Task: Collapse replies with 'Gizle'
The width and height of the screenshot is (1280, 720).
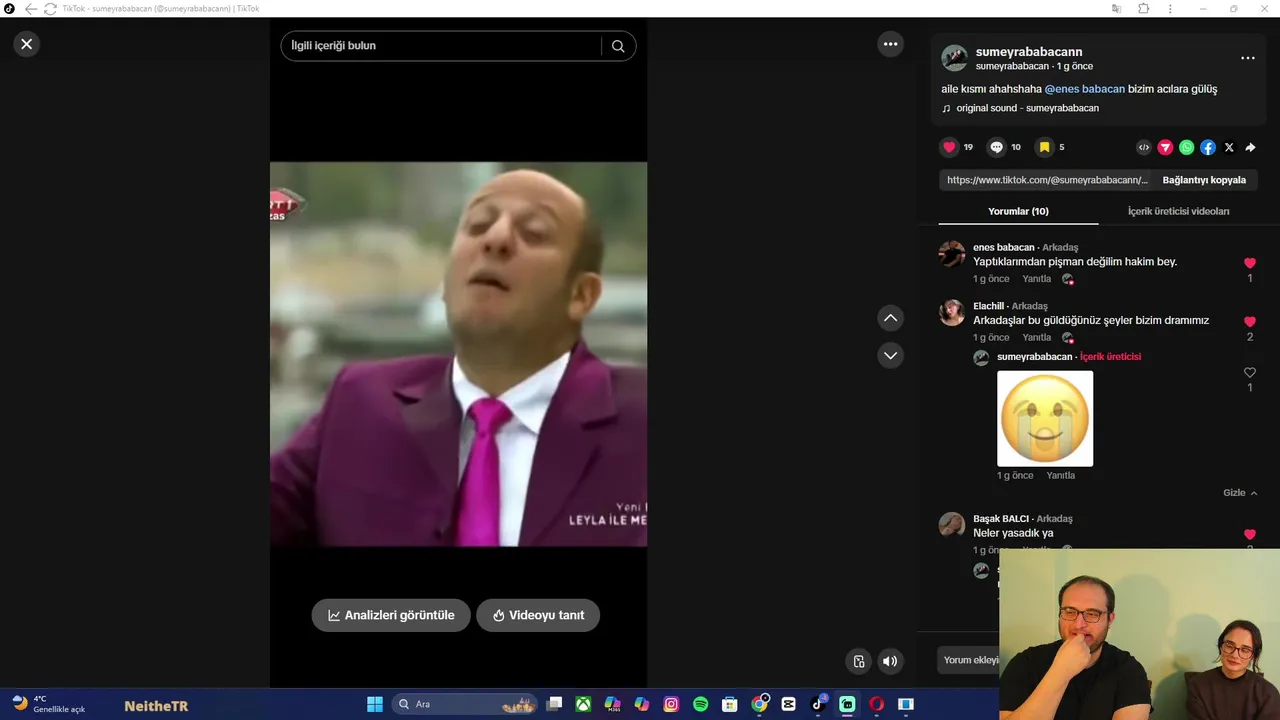Action: pos(1240,493)
